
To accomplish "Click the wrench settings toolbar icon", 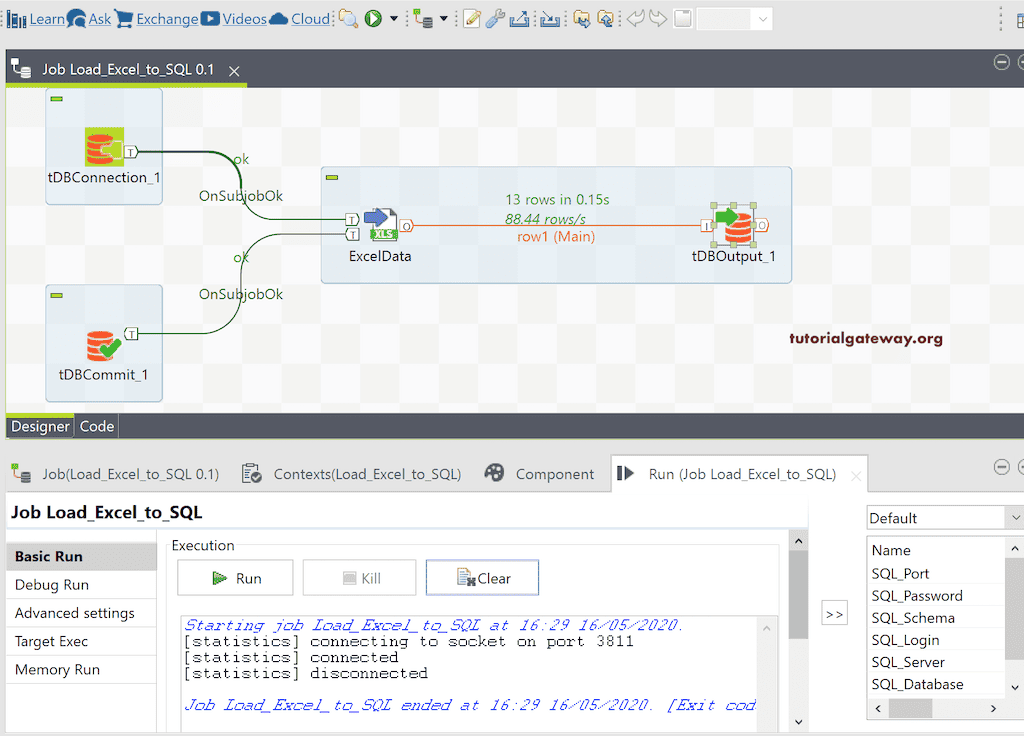I will [495, 18].
